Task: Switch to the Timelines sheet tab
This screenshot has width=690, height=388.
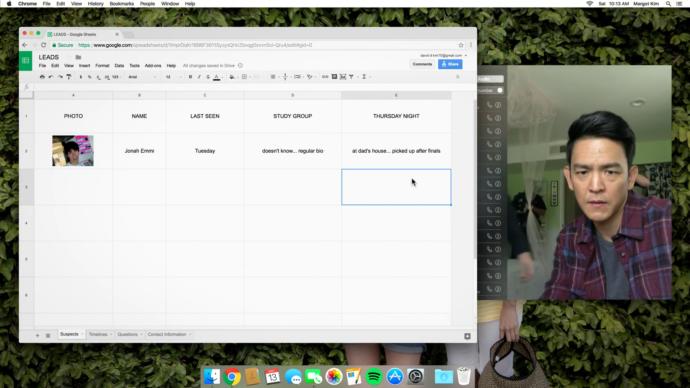Action: pos(100,334)
